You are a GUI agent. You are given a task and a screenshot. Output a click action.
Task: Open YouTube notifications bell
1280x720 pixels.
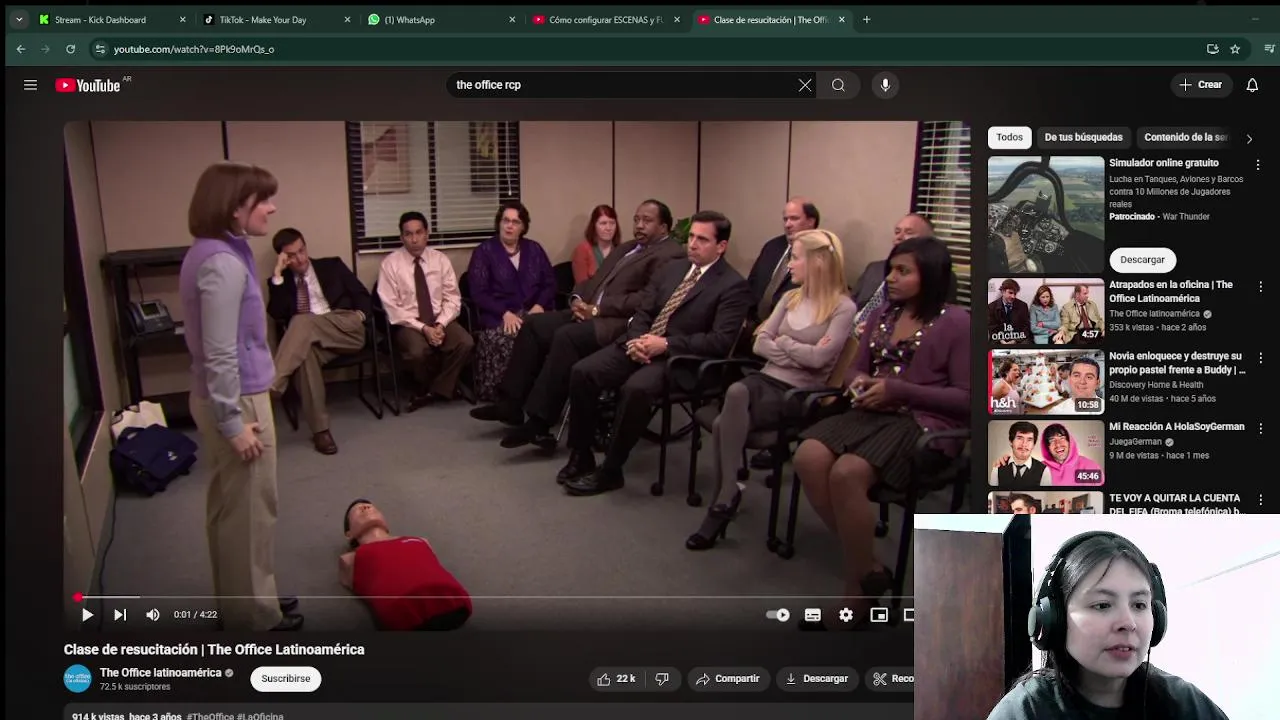click(1252, 85)
